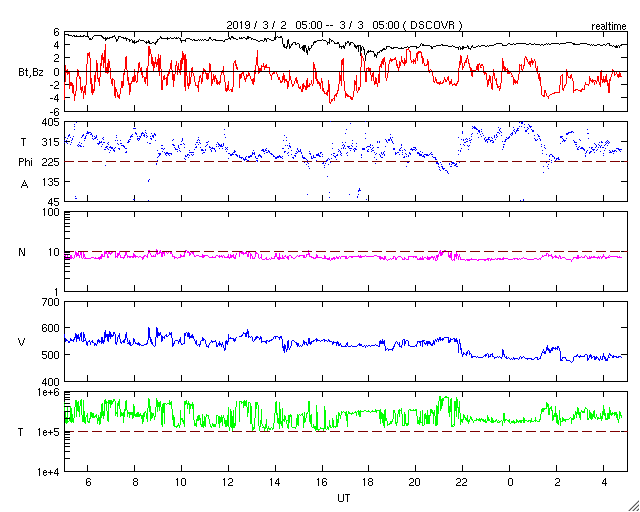640x512 pixels.
Task: Click the window resize grip in the corner
Action: pyautogui.click(x=634, y=506)
